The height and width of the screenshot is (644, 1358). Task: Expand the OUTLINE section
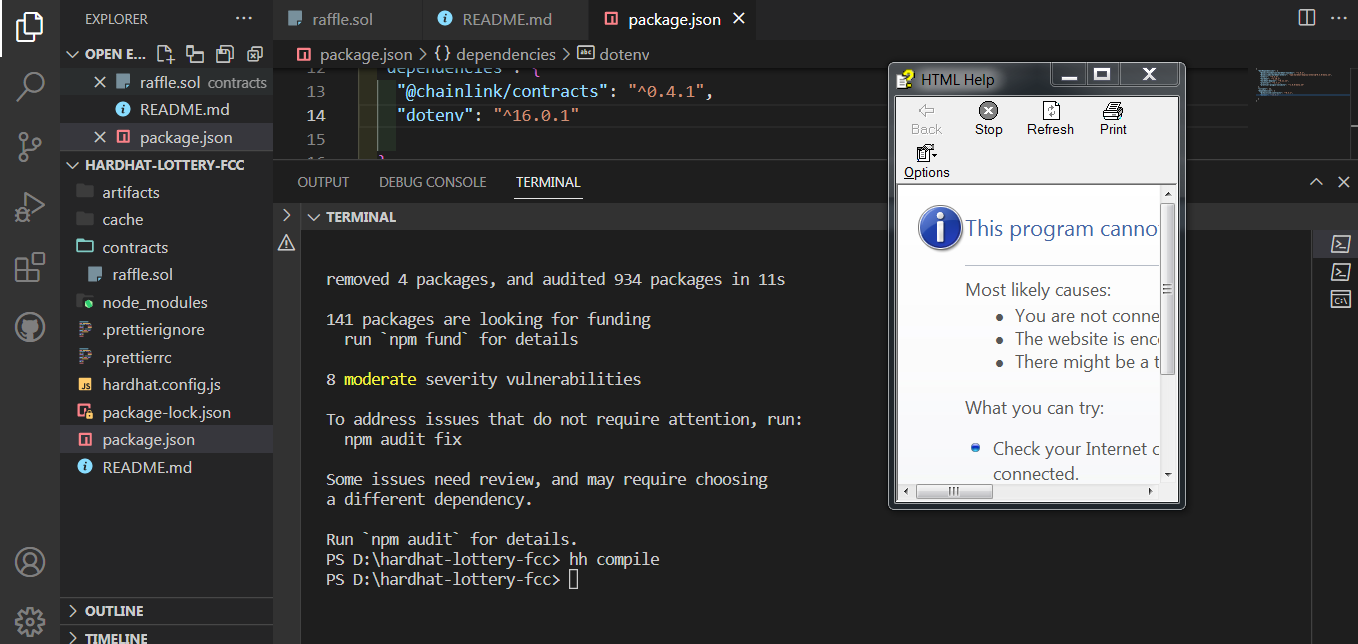tap(71, 611)
